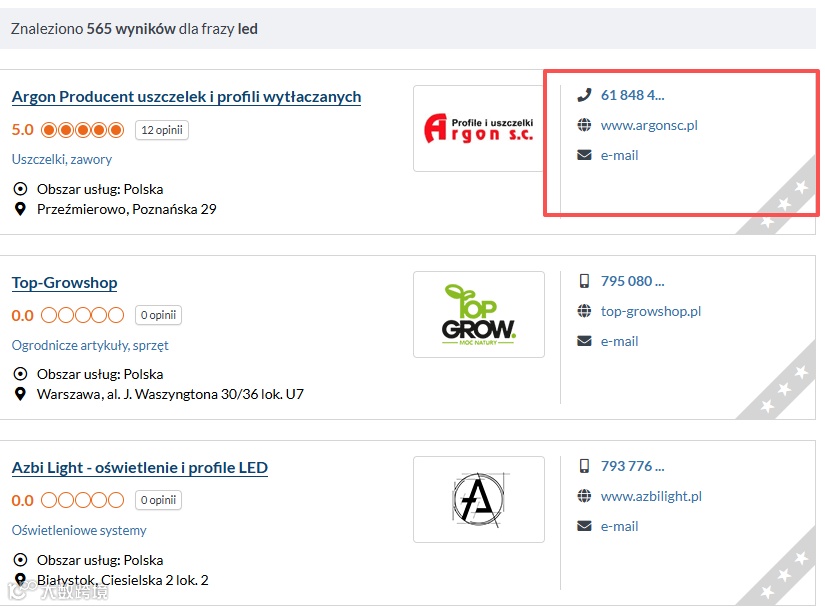
Task: Open the e-mail link for Azbi Light
Action: [x=619, y=526]
